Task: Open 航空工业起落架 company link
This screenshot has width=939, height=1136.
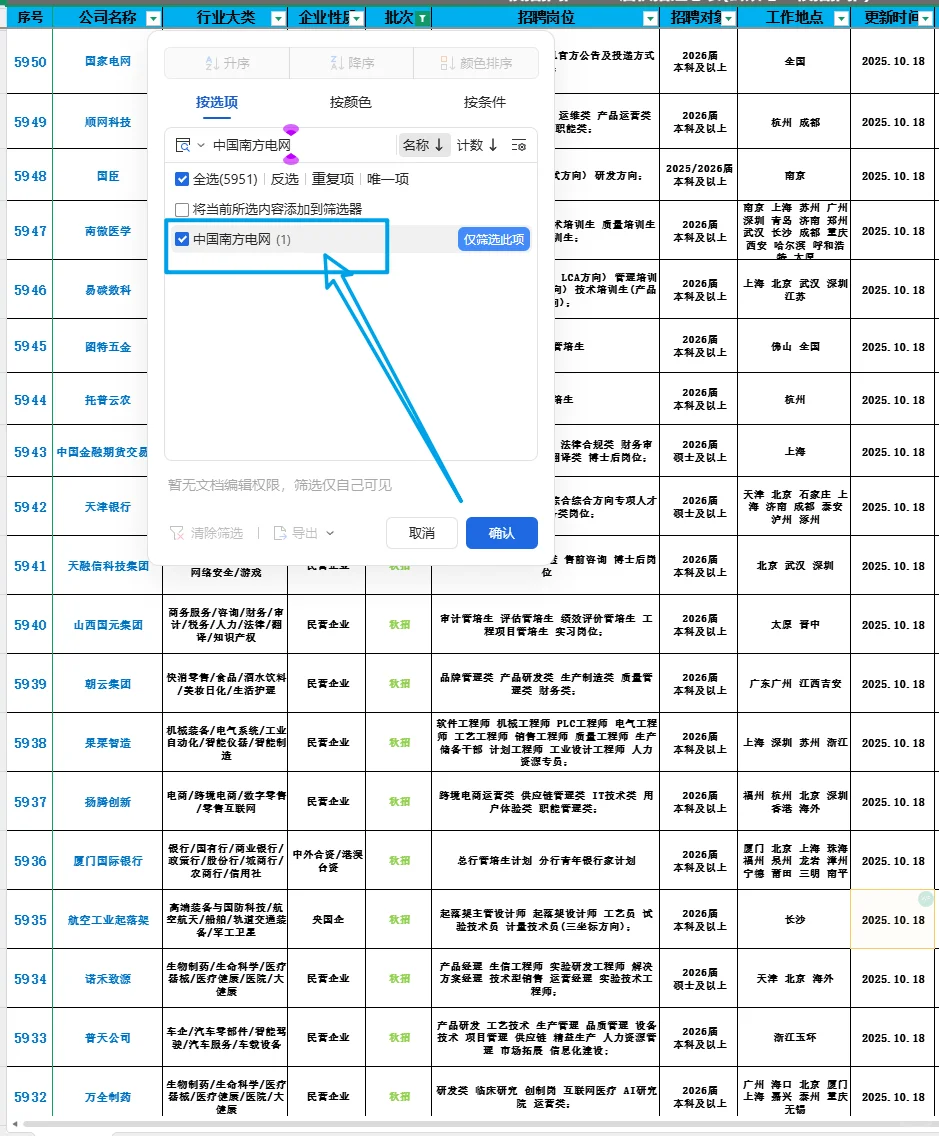Action: 108,920
